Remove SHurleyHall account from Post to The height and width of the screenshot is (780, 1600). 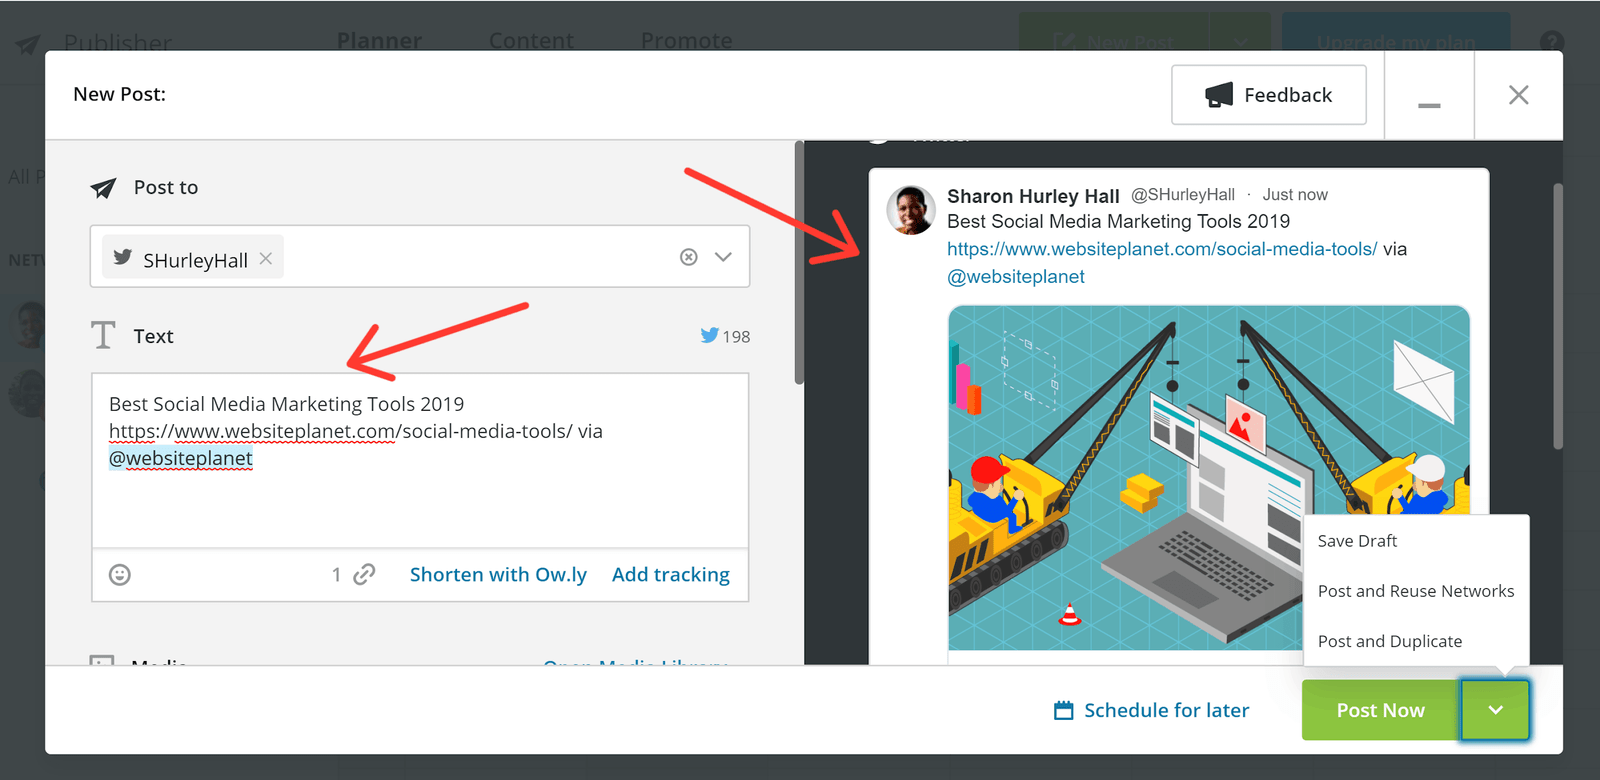tap(266, 258)
